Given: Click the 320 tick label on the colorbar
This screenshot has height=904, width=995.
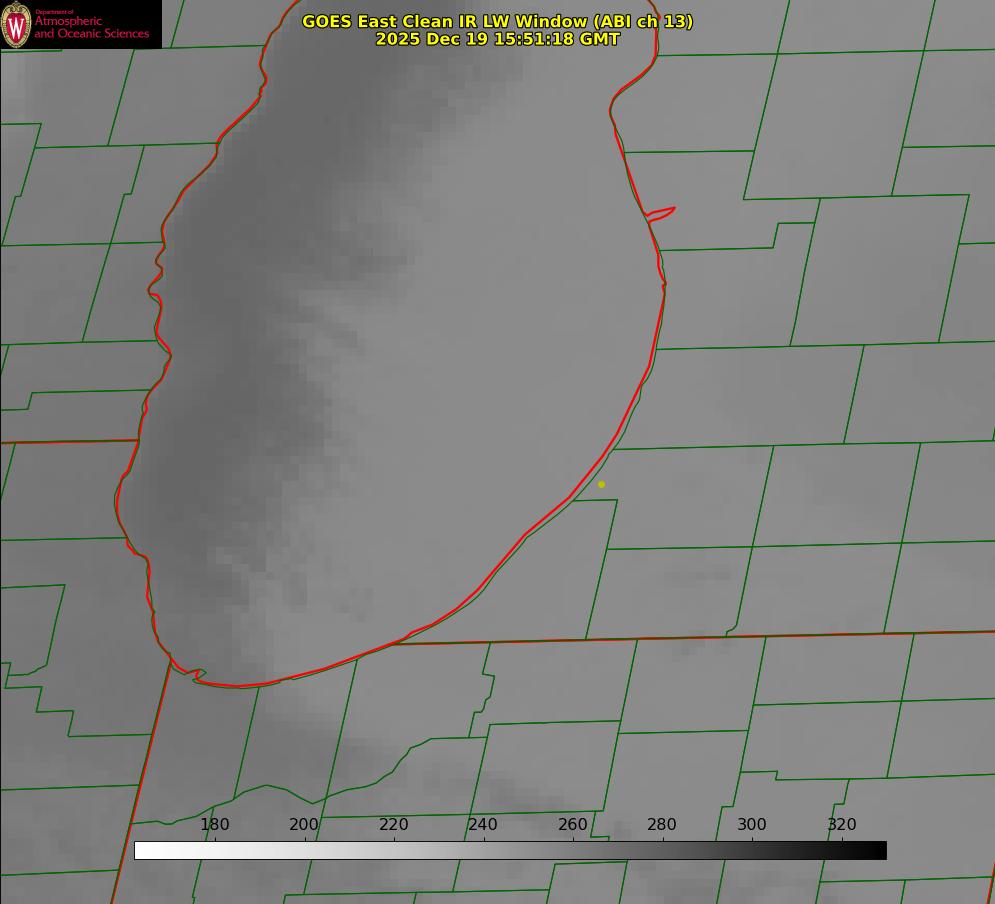Looking at the screenshot, I should 842,824.
